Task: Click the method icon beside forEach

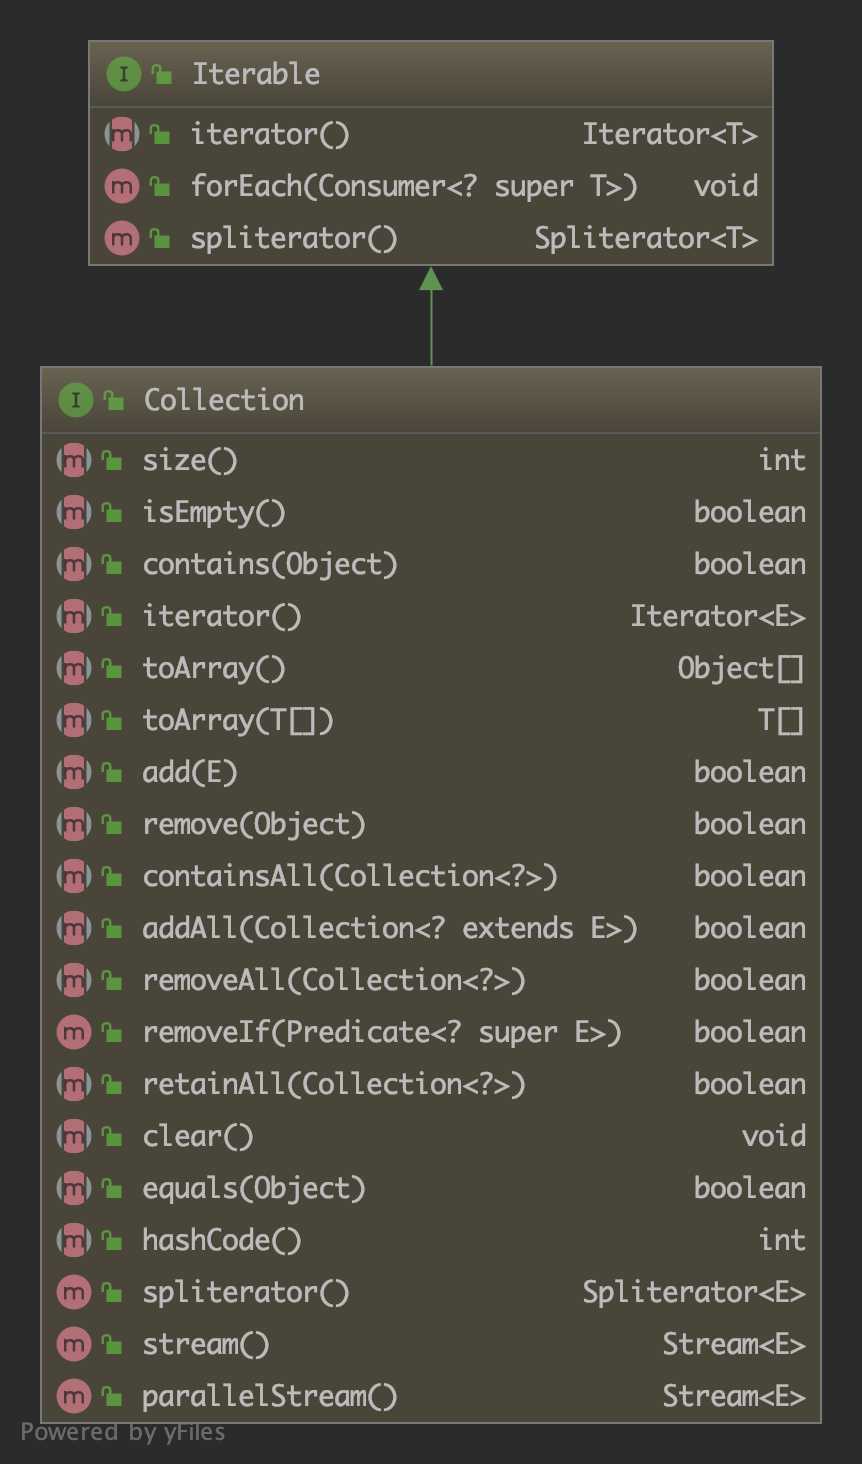Action: coord(122,186)
